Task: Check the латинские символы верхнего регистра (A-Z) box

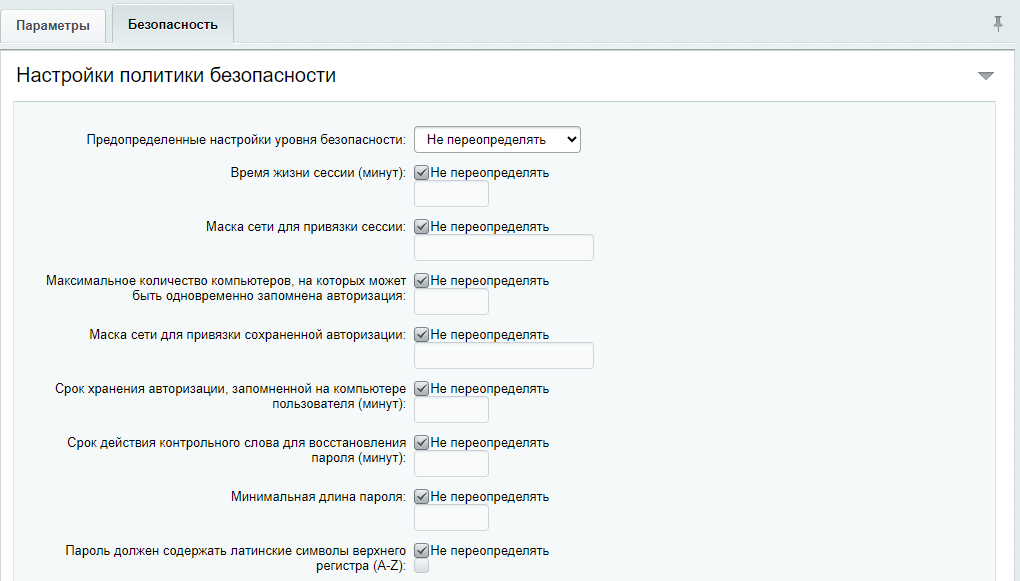Action: [422, 566]
